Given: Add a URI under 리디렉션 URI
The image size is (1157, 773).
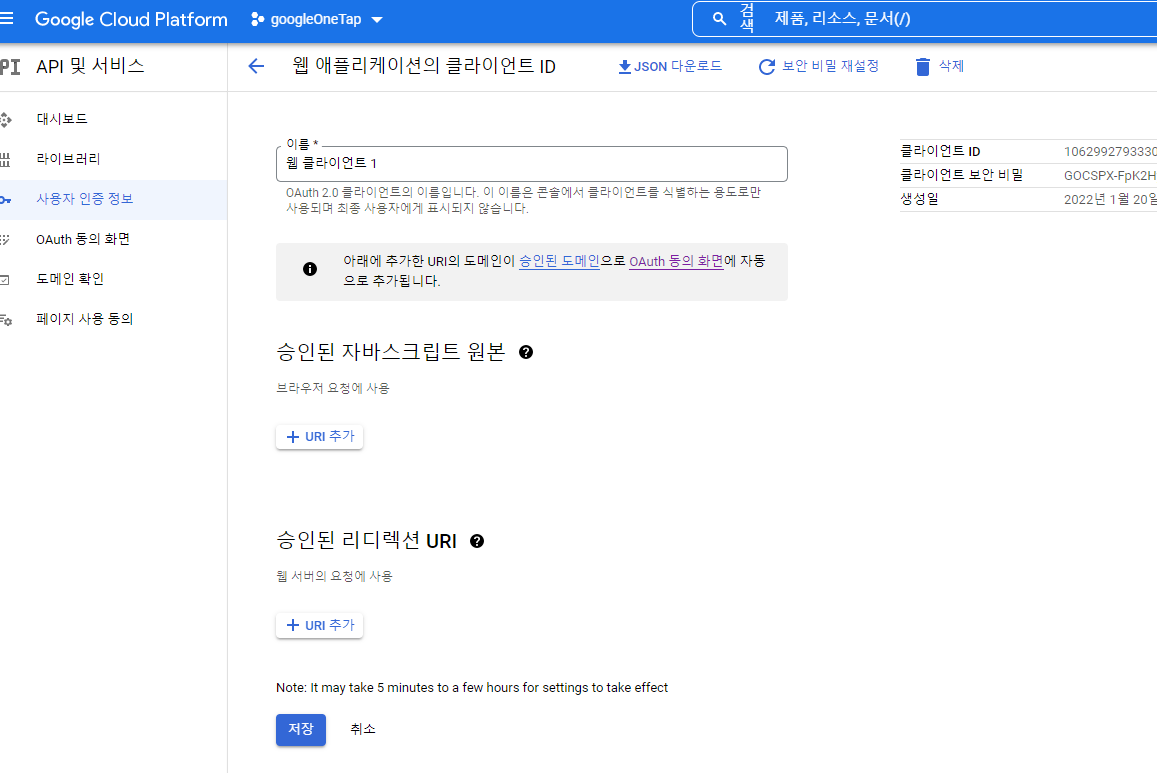Looking at the screenshot, I should [x=320, y=625].
